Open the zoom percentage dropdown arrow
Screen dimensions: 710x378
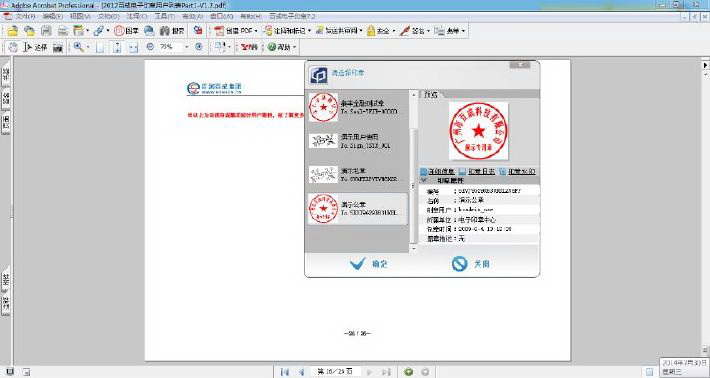(187, 47)
